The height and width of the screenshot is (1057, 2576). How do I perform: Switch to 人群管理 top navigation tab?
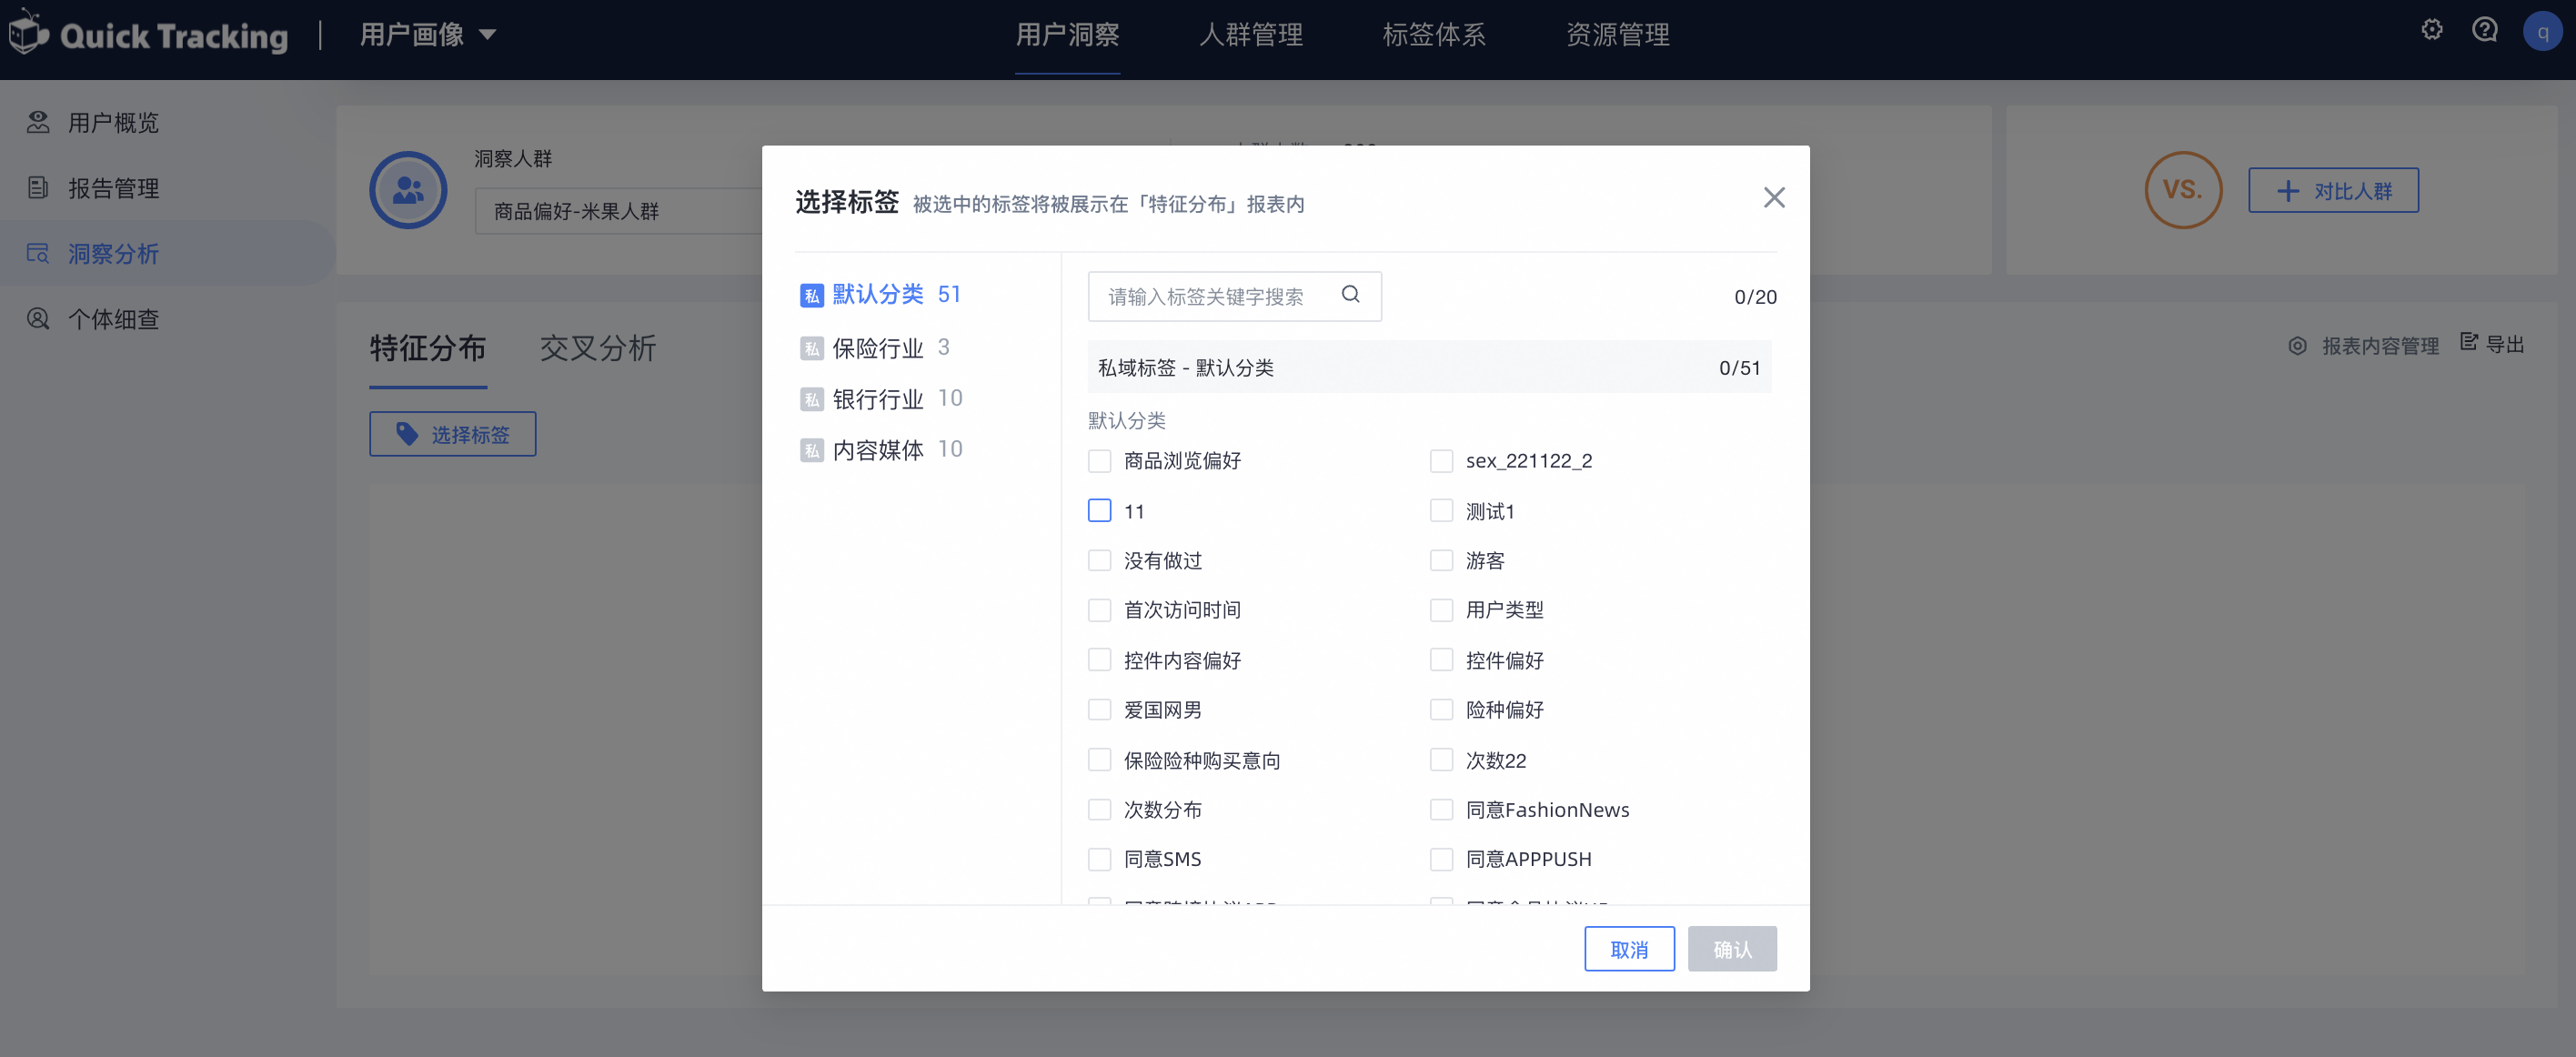click(x=1250, y=35)
